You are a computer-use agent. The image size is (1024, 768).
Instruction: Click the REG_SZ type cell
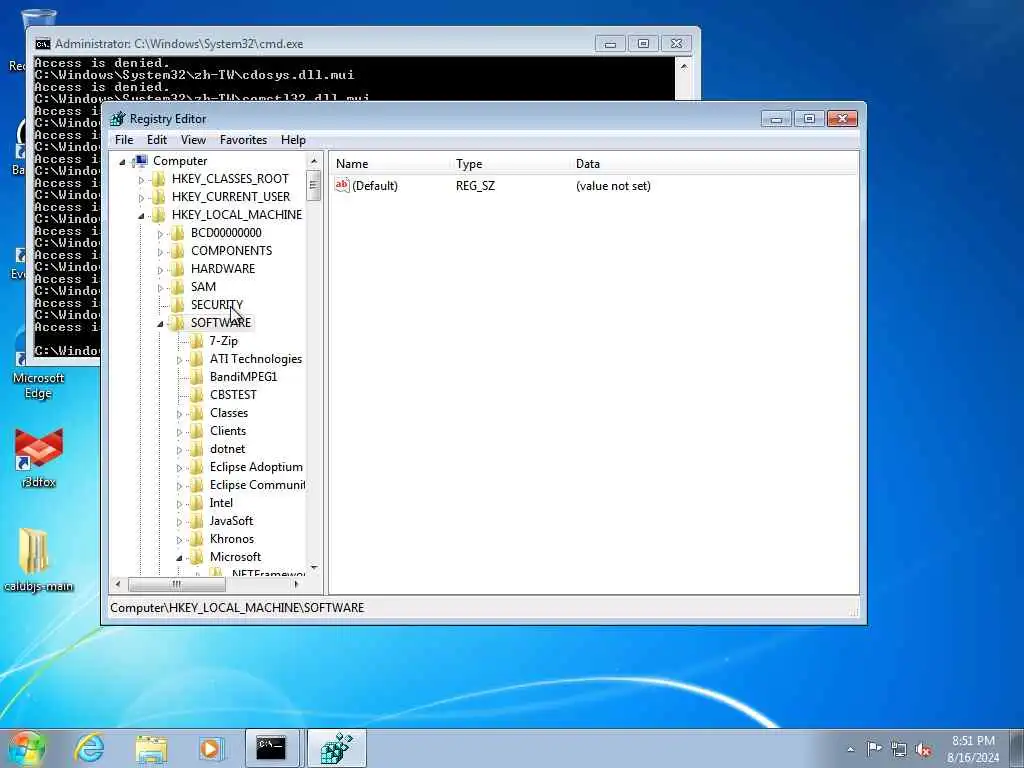coord(475,186)
